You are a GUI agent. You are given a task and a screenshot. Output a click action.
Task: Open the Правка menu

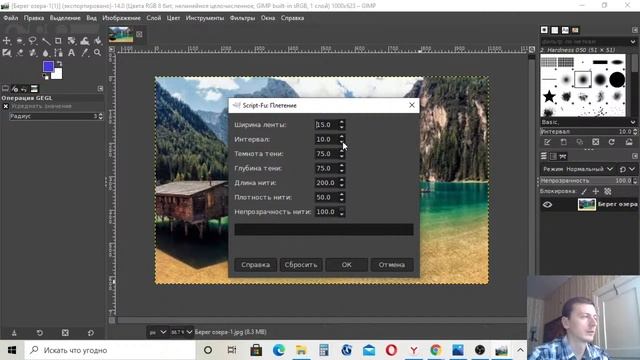click(34, 18)
